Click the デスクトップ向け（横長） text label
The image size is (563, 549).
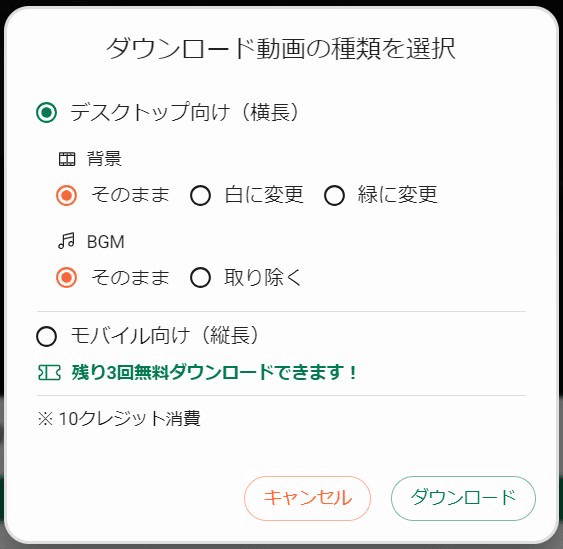click(184, 112)
